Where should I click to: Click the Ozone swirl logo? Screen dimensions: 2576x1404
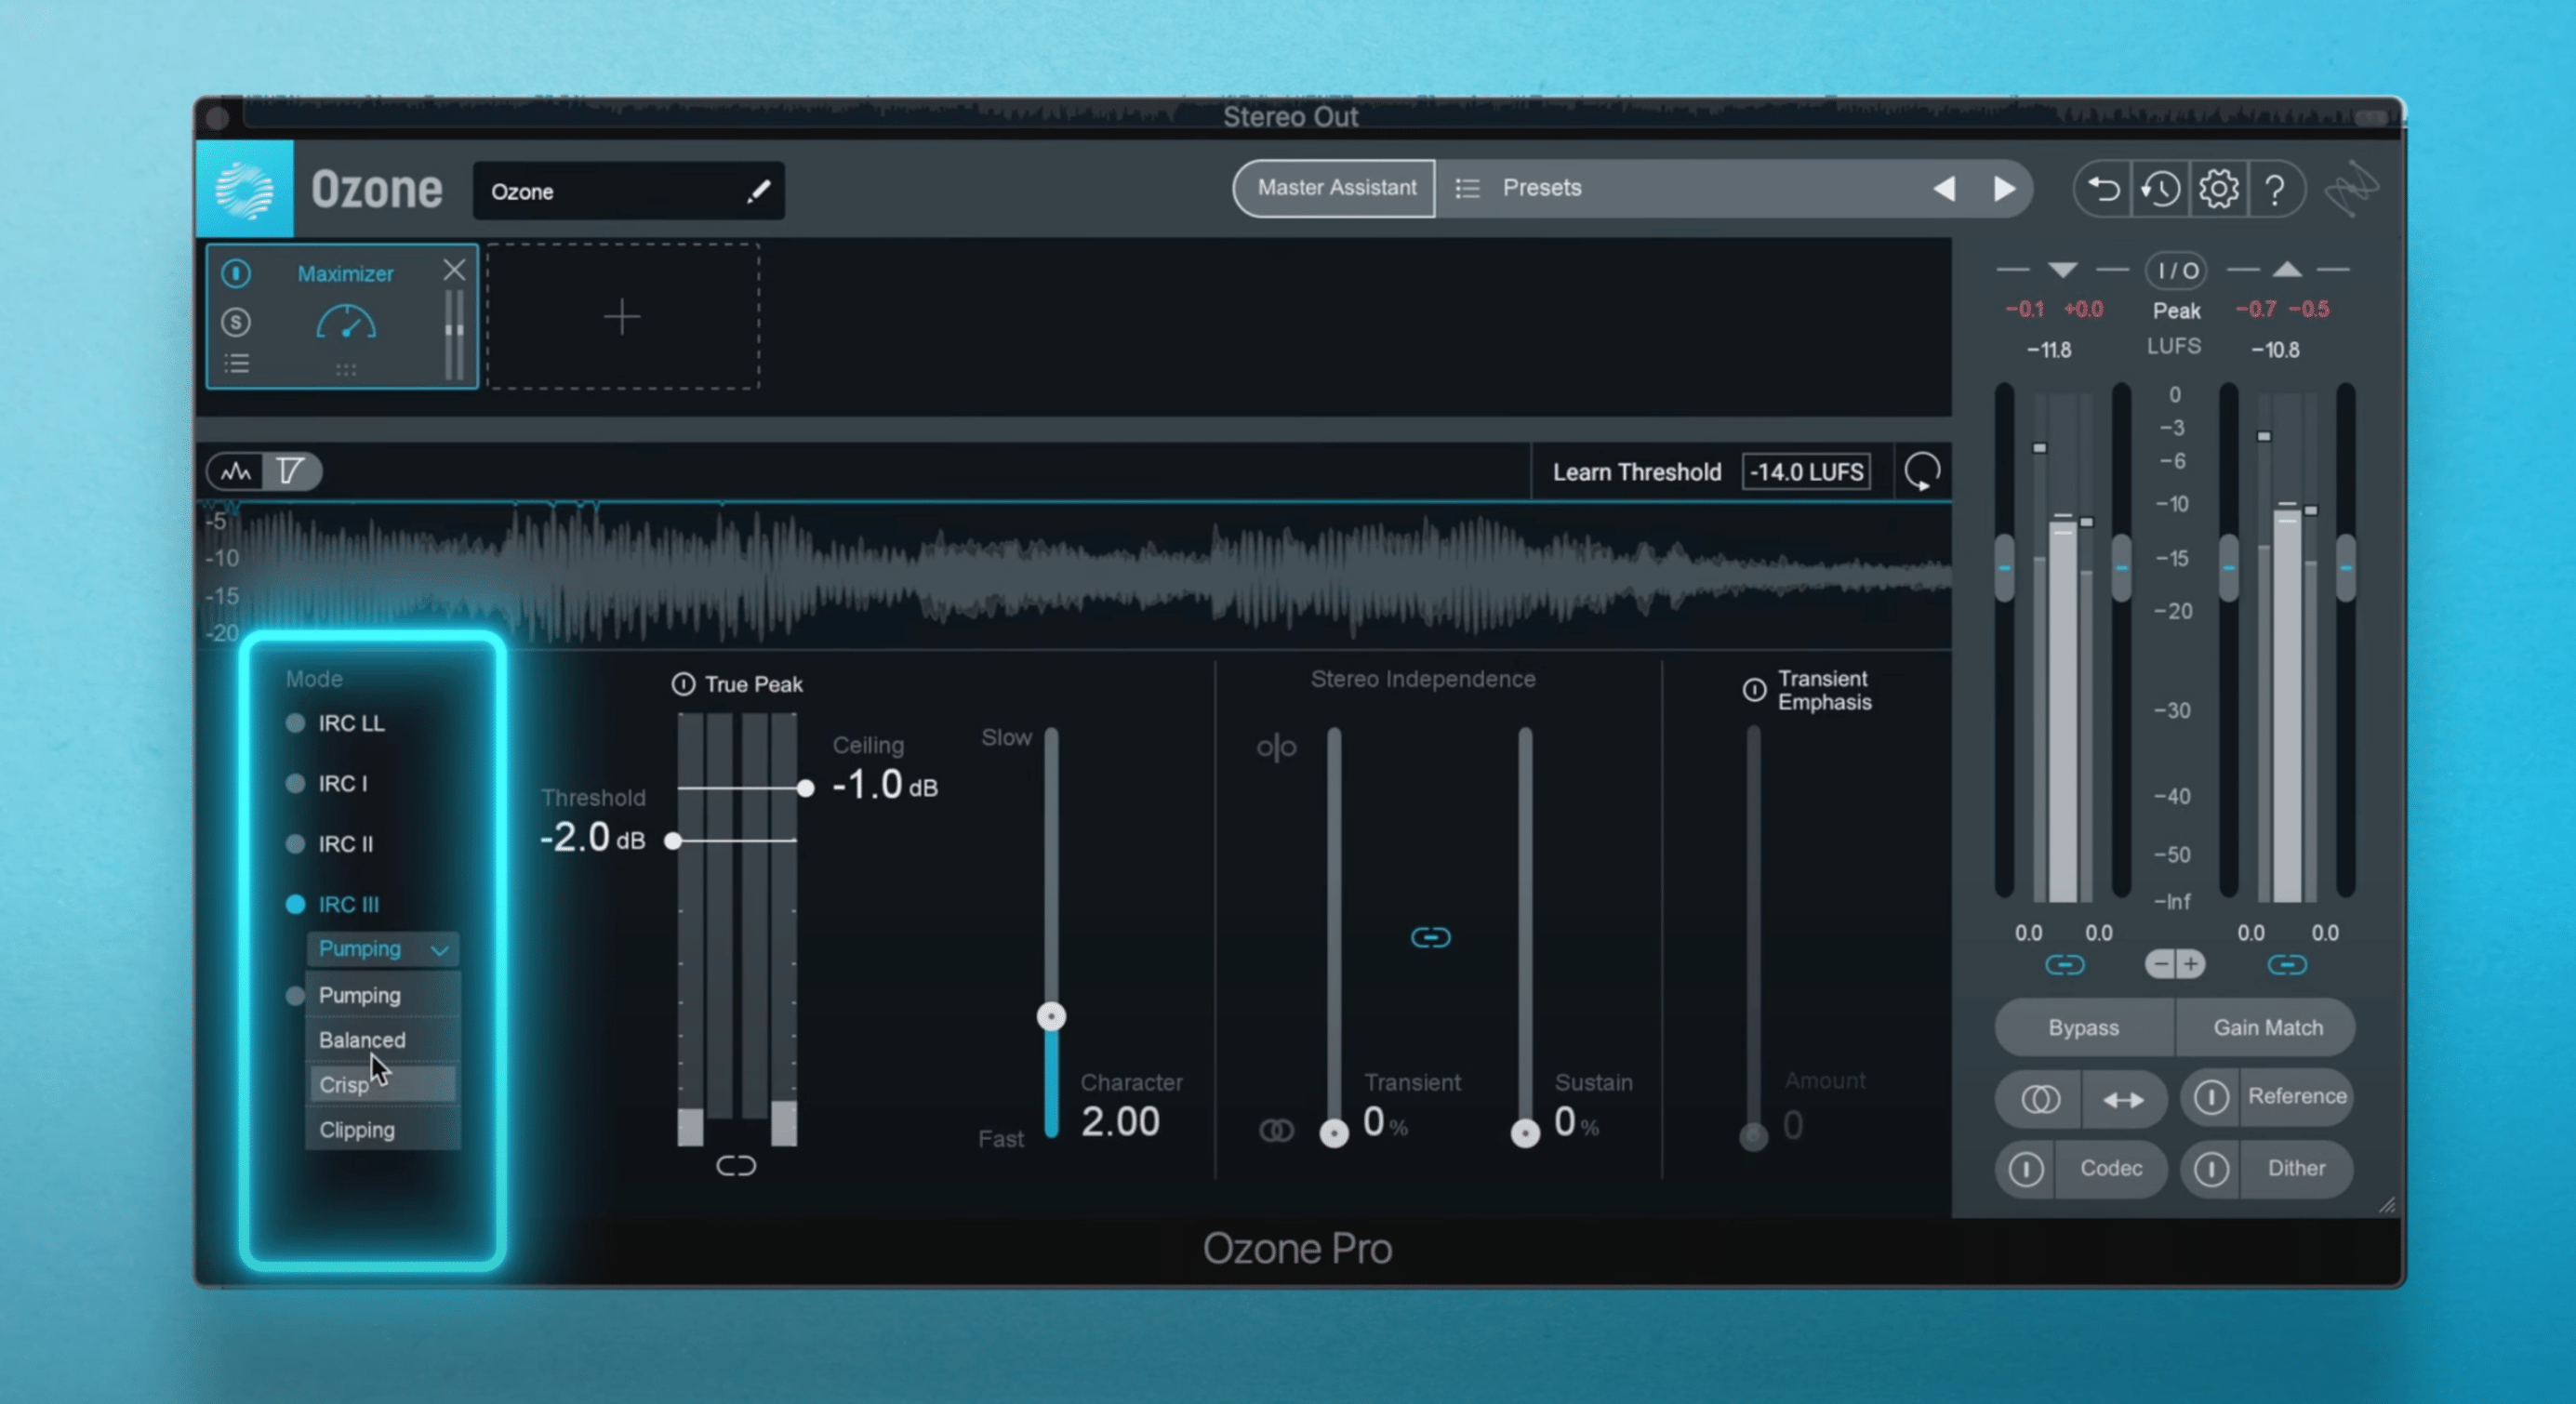[245, 189]
